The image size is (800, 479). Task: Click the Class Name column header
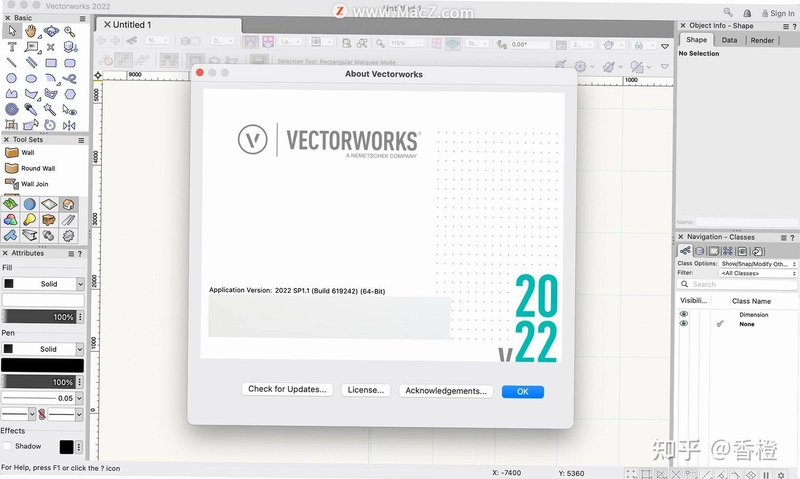point(751,301)
